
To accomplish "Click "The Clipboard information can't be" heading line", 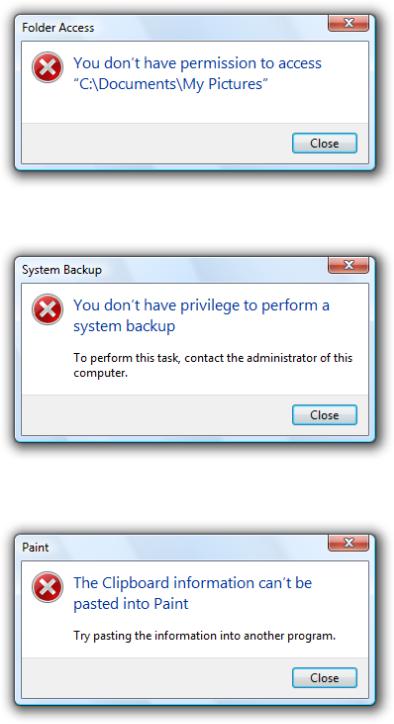I will pos(193,583).
